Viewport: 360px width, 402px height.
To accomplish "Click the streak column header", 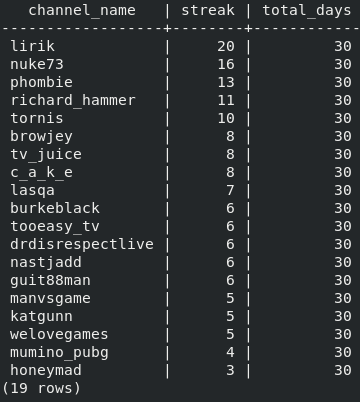I will point(208,10).
